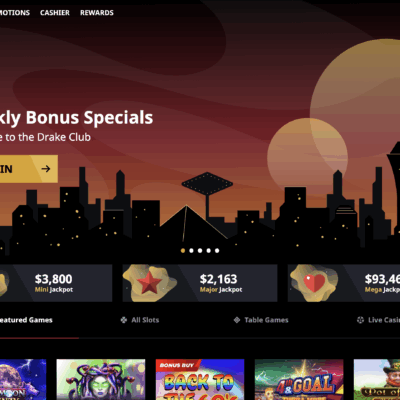Click the arrow icon on the yellow button
The width and height of the screenshot is (400, 400).
tap(46, 169)
